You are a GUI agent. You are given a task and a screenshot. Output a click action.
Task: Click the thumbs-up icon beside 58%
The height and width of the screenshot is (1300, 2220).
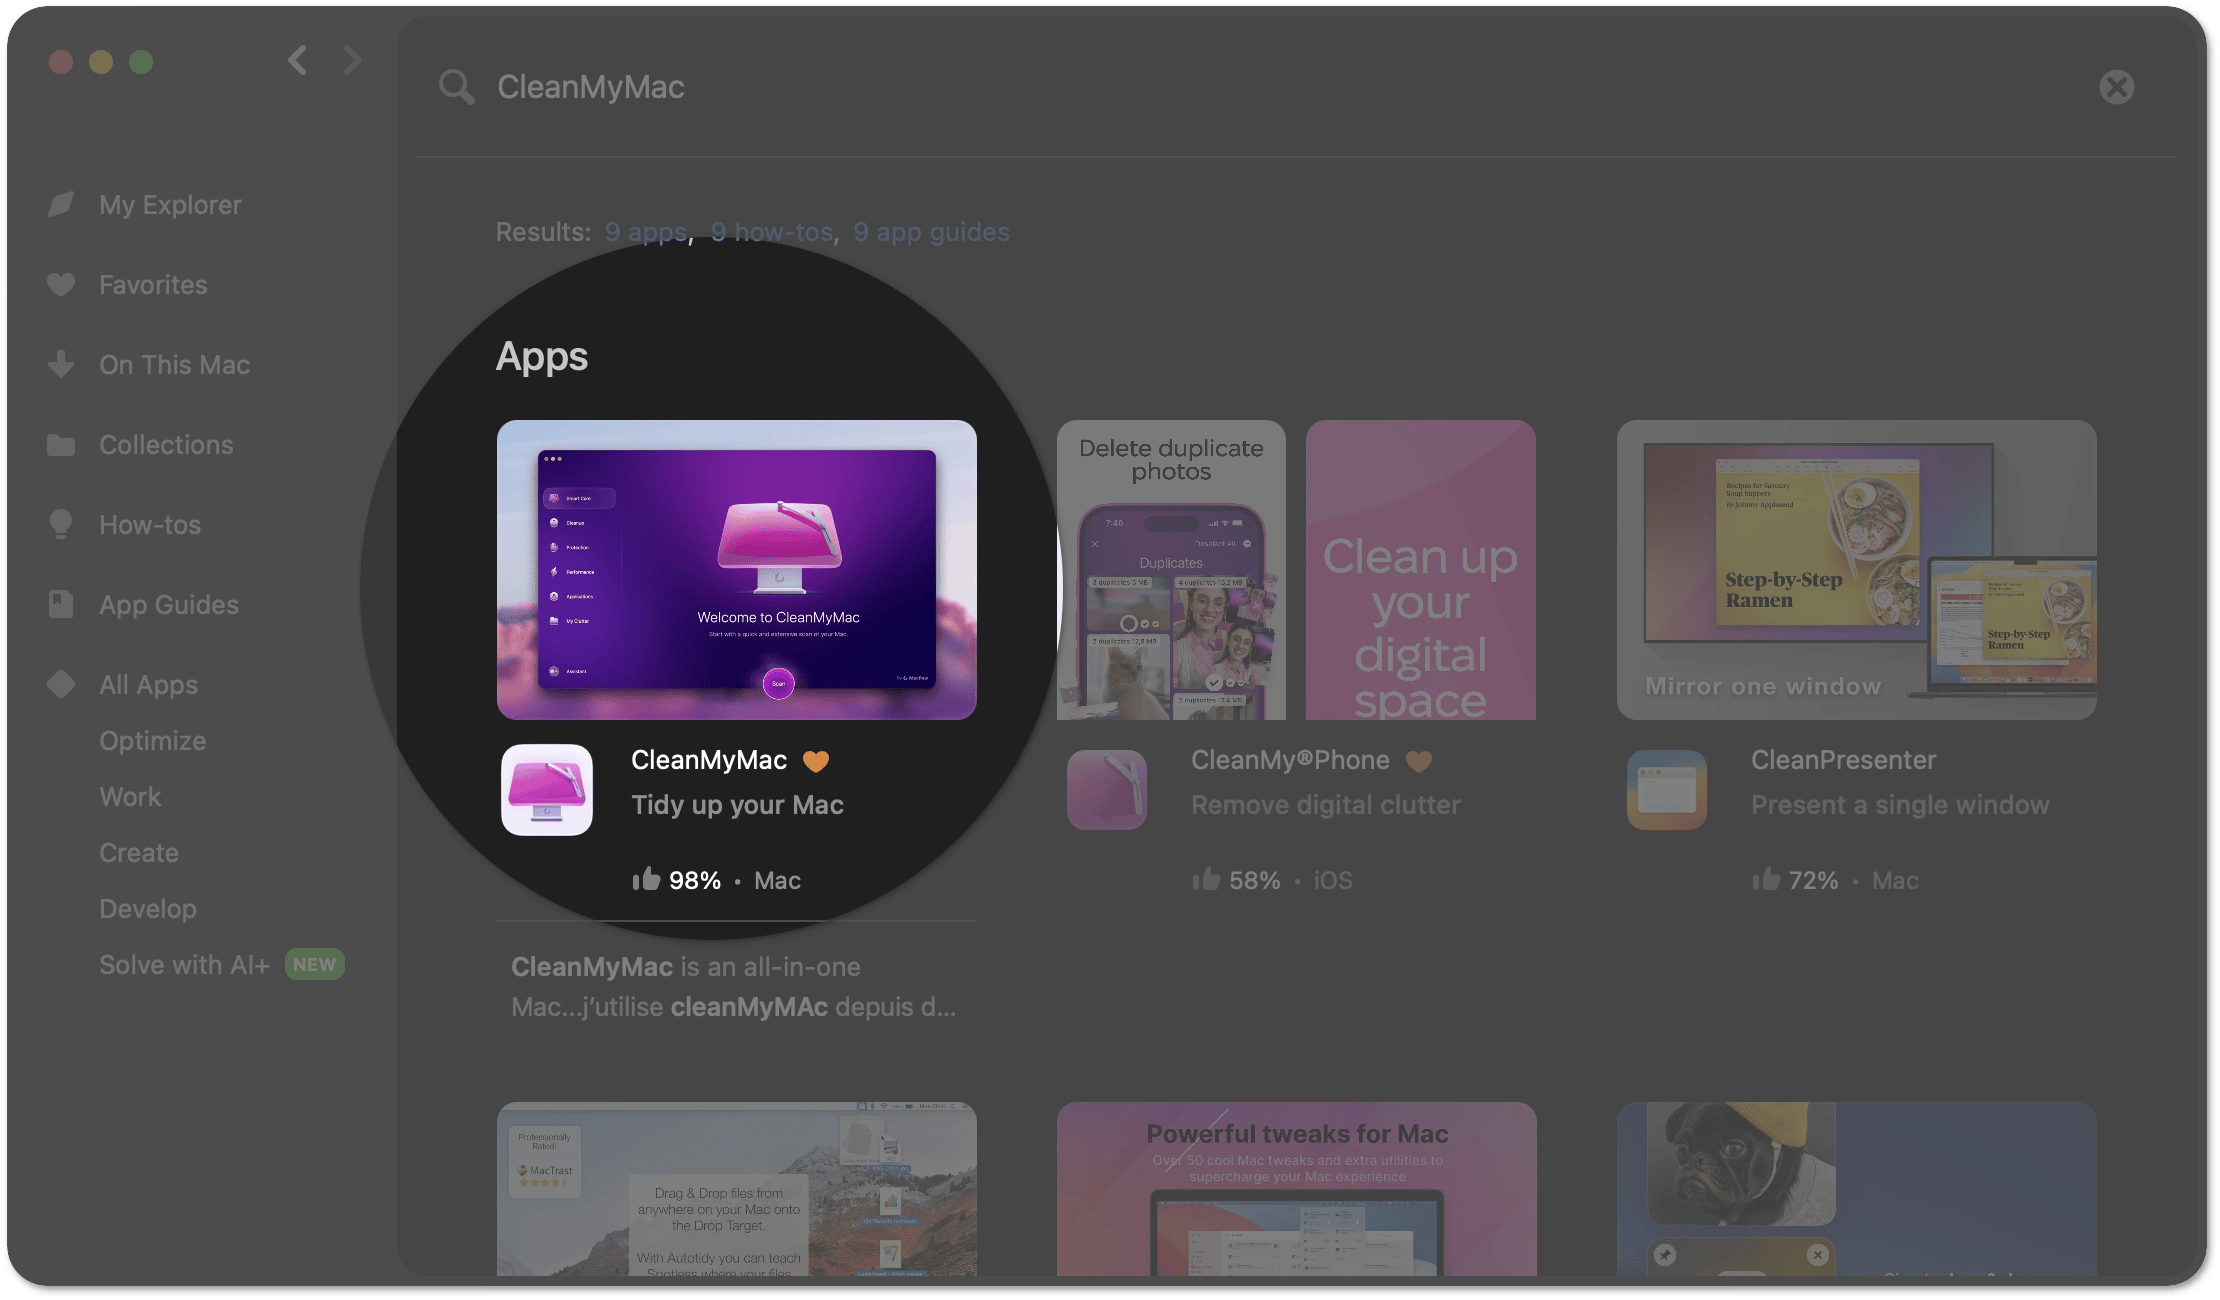(x=1206, y=879)
